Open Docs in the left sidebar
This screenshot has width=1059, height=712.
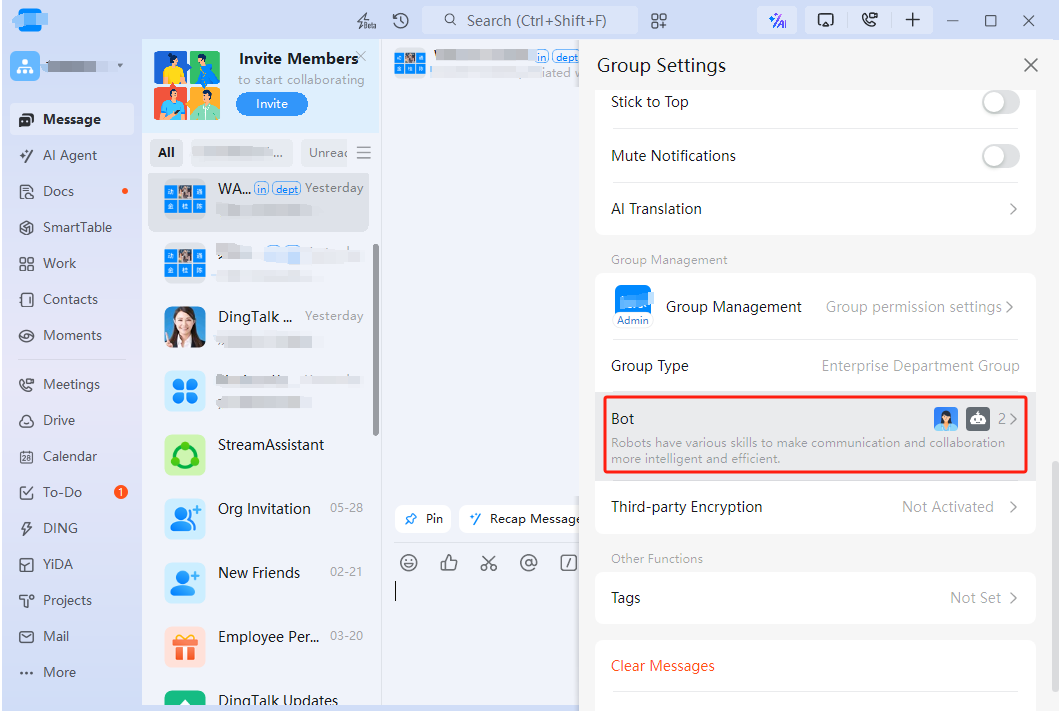58,191
